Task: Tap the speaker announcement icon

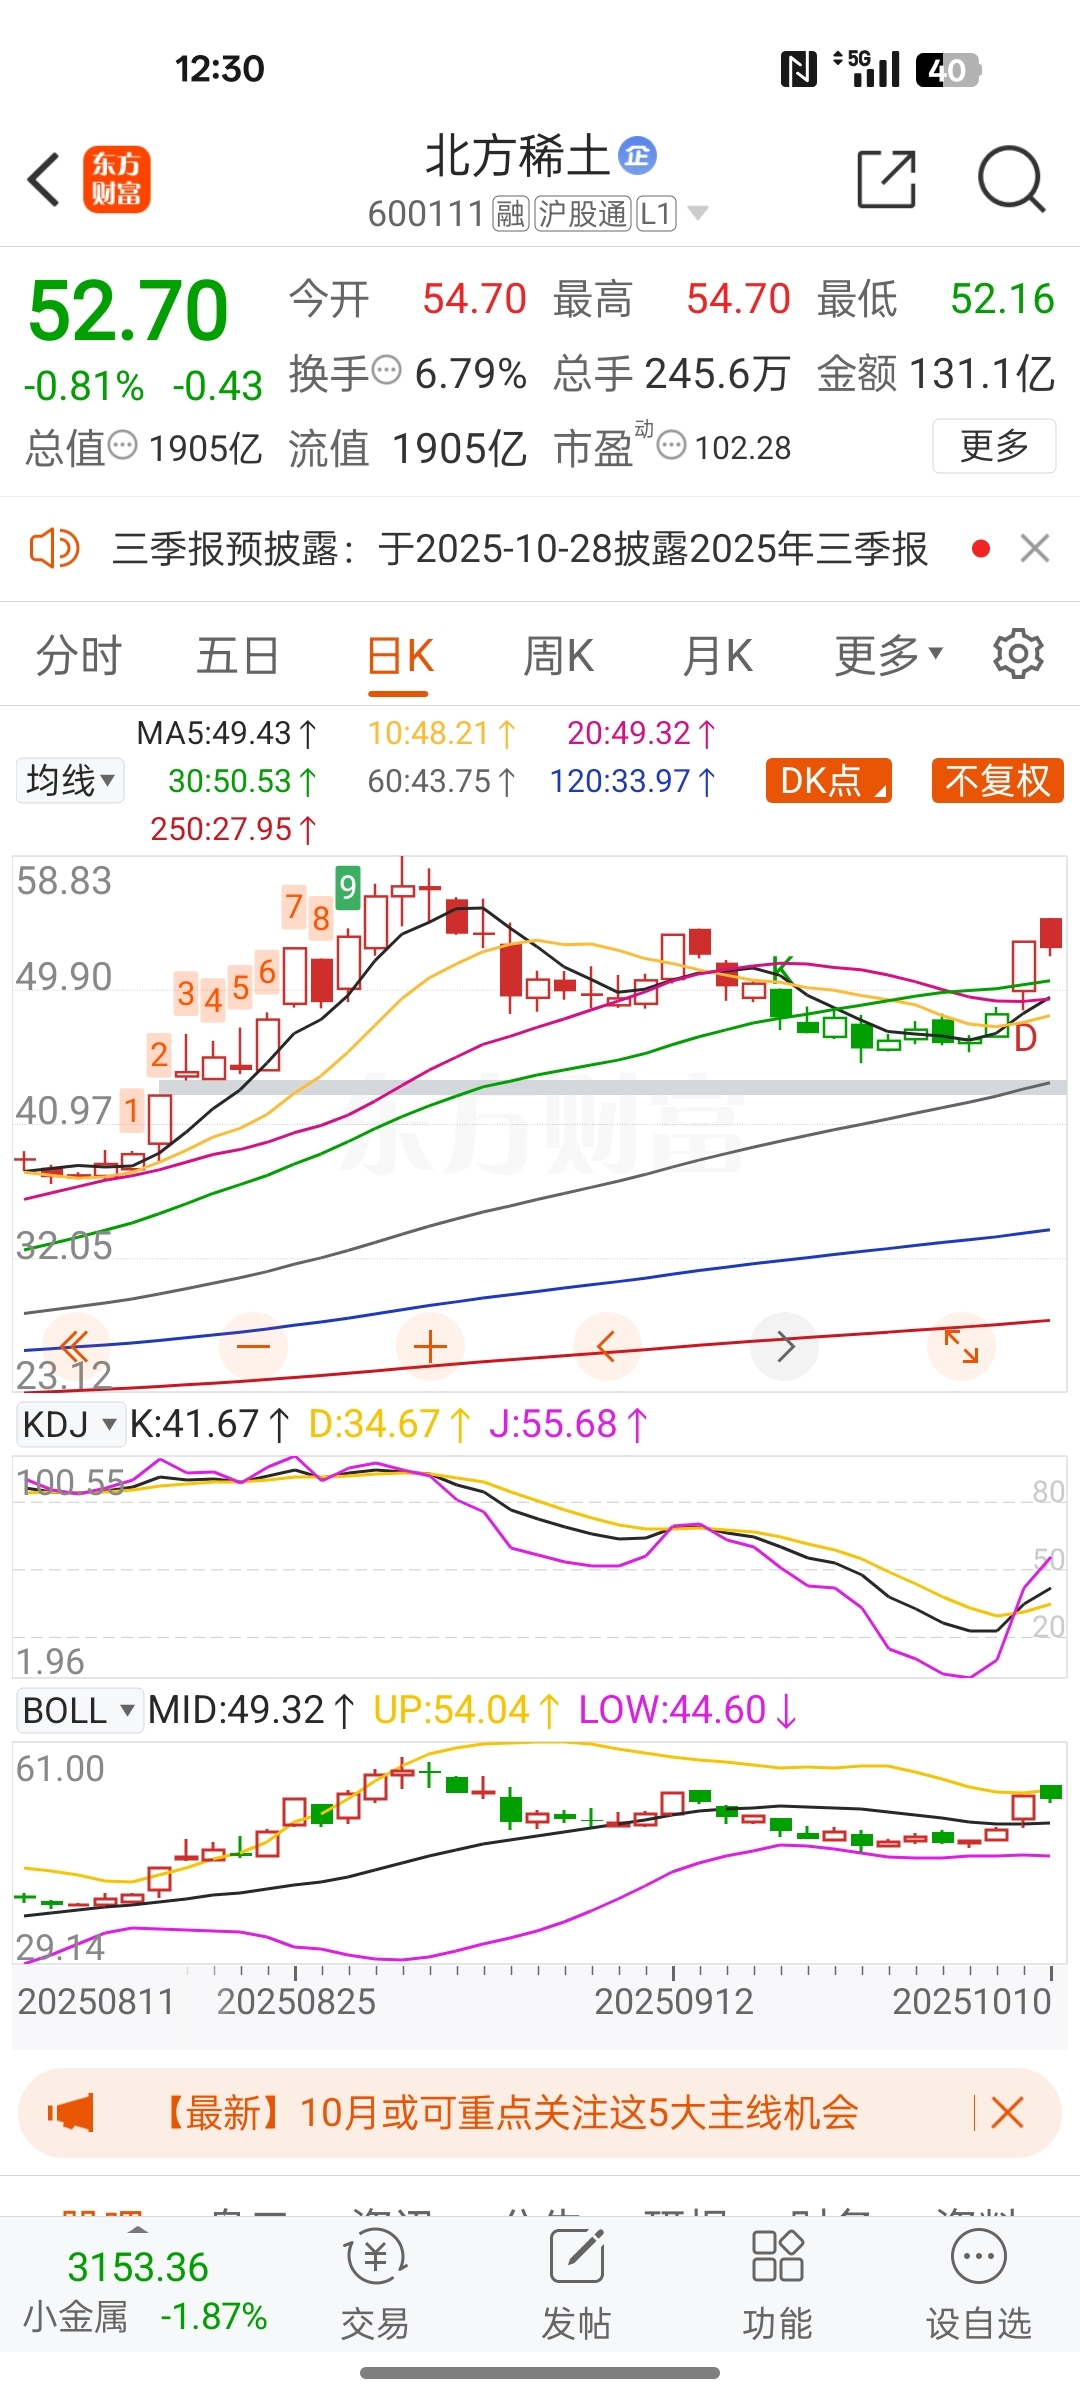Action: coord(54,549)
